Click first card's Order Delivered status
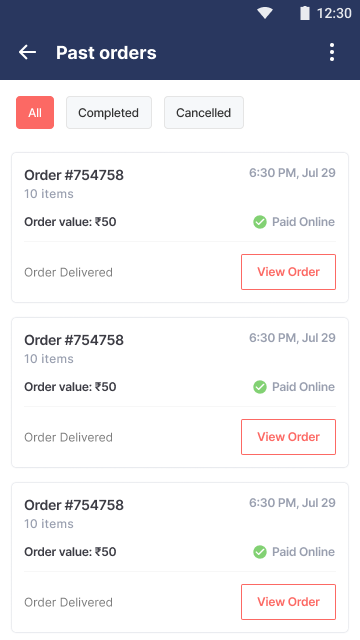360x640 pixels. point(69,272)
